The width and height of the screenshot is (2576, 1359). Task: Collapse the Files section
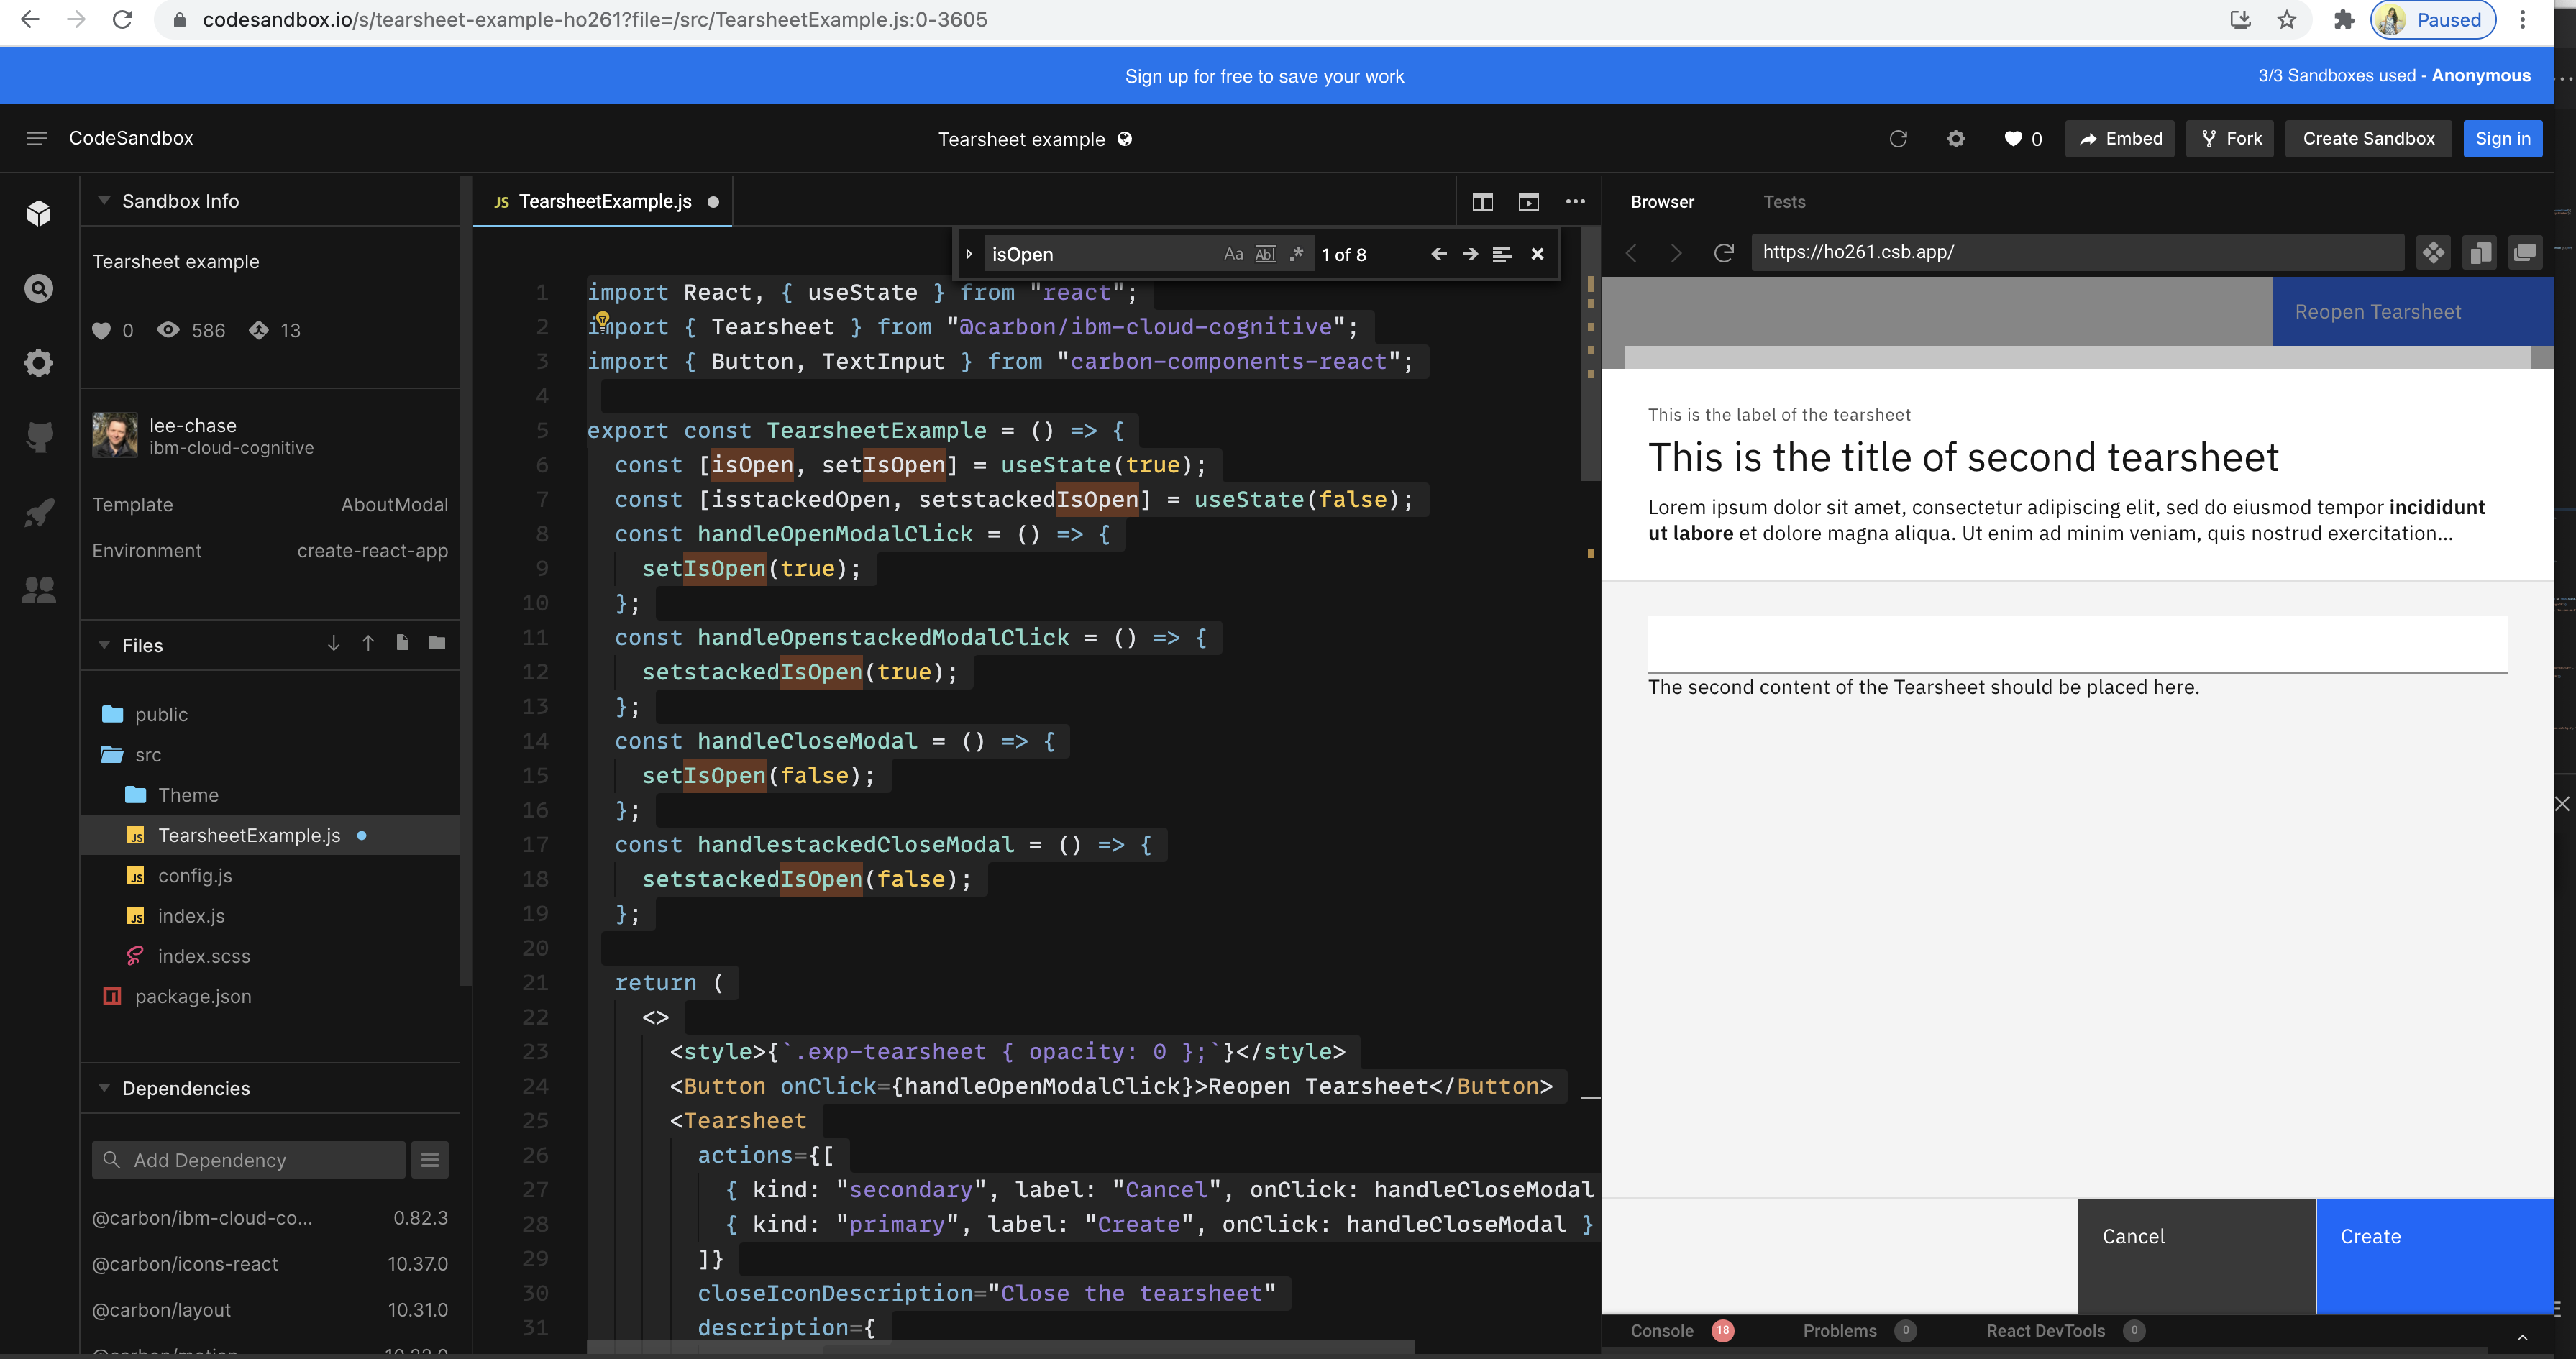point(104,645)
